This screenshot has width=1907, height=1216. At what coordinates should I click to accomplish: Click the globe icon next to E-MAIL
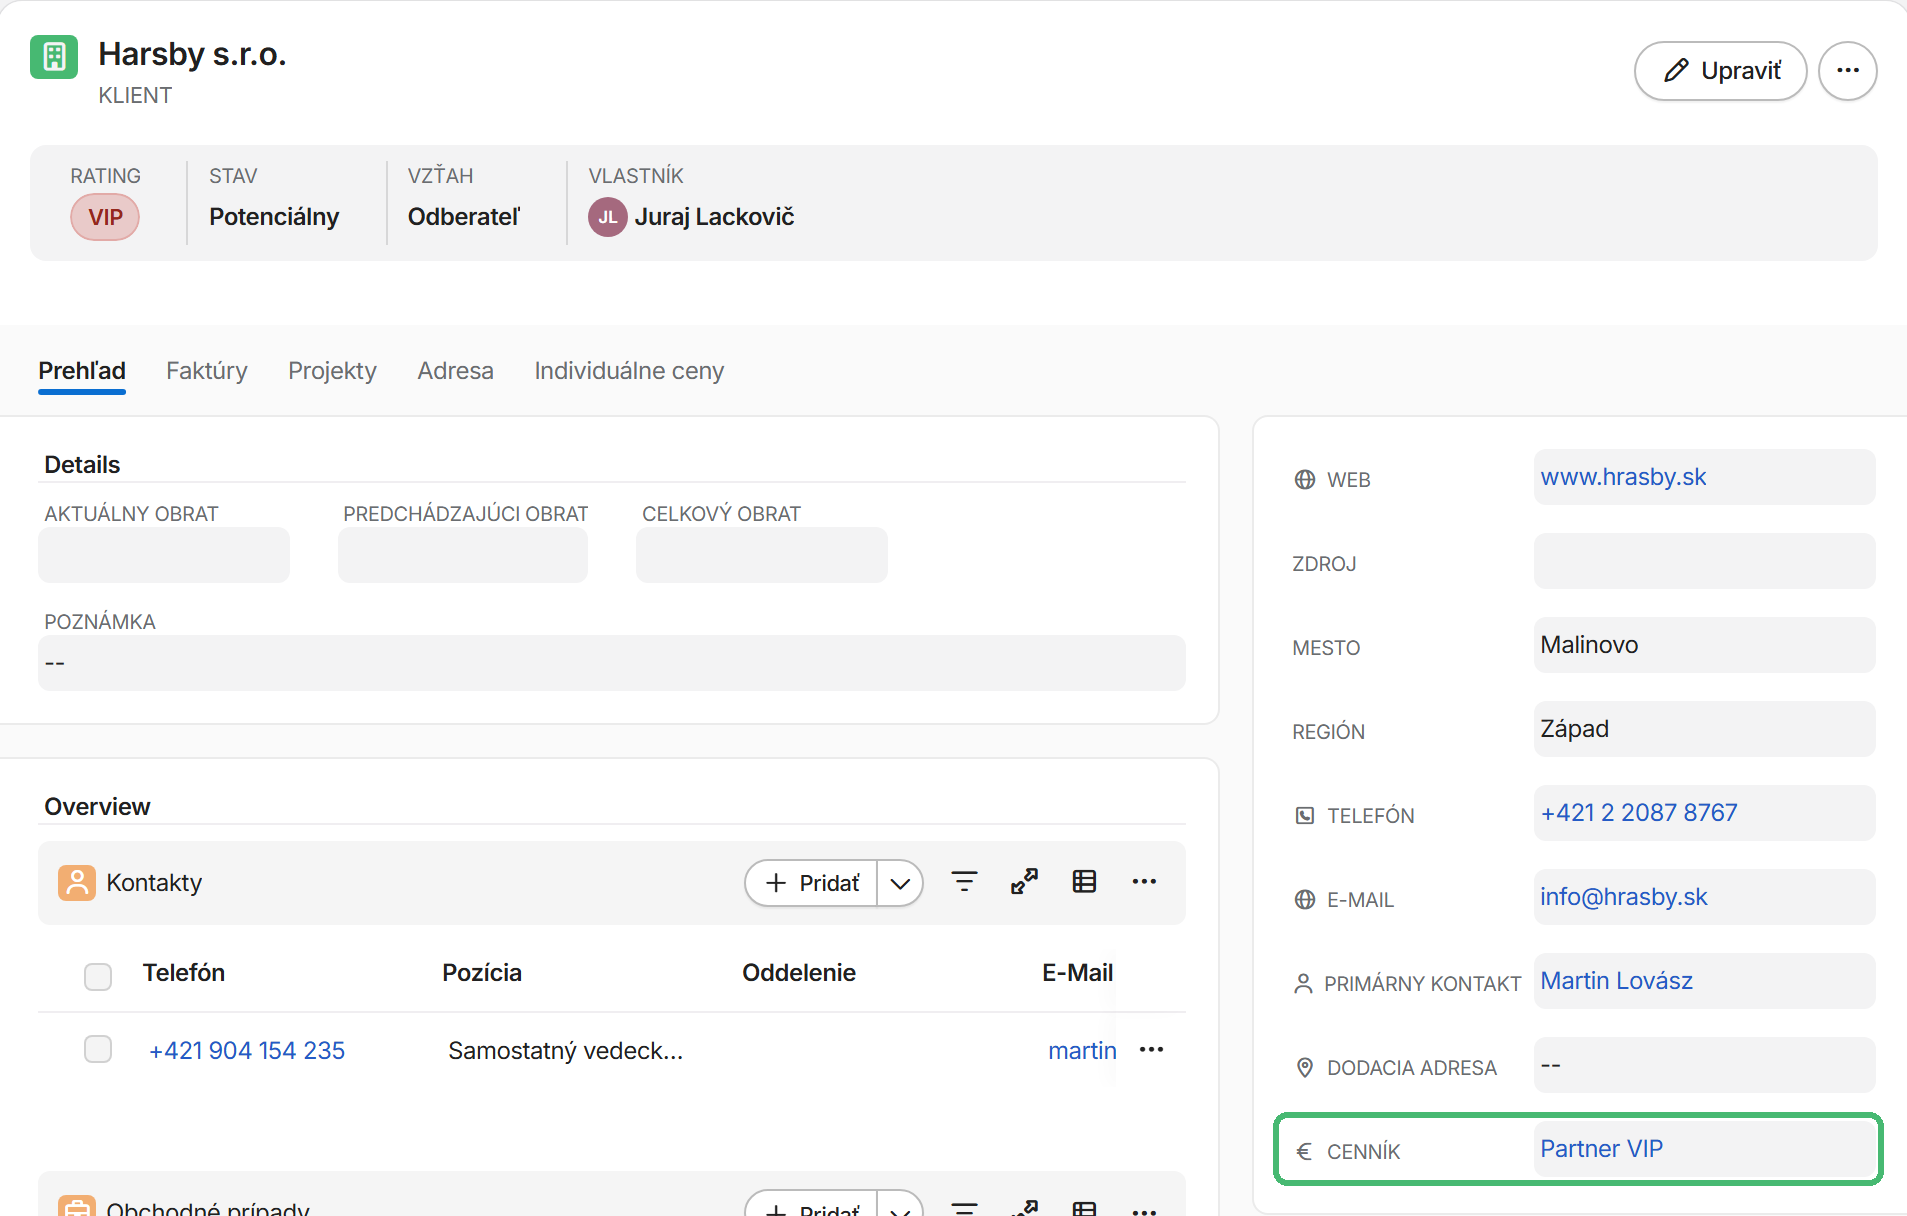[1304, 900]
